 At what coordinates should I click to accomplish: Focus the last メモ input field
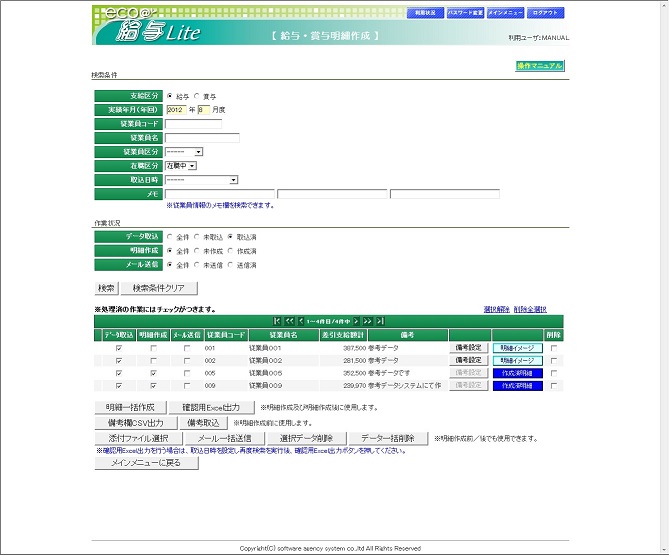tap(445, 194)
